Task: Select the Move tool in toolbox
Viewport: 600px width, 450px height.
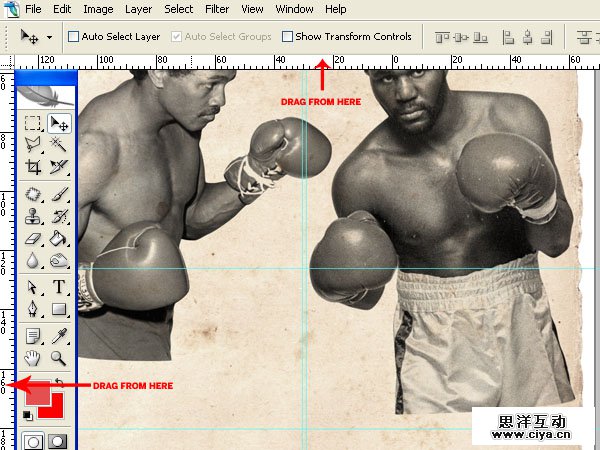Action: coord(58,124)
